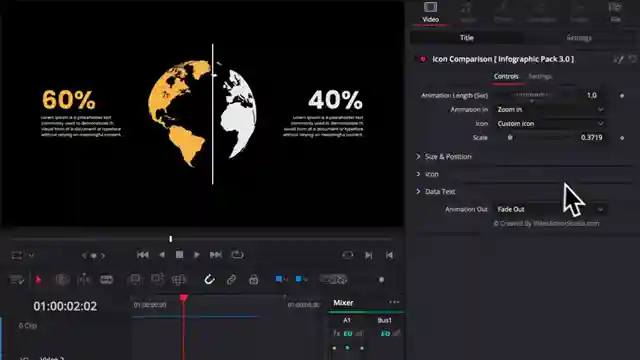This screenshot has width=640, height=360.
Task: Open Icon Comparison in Fusion page wand icon
Action: click(618, 60)
